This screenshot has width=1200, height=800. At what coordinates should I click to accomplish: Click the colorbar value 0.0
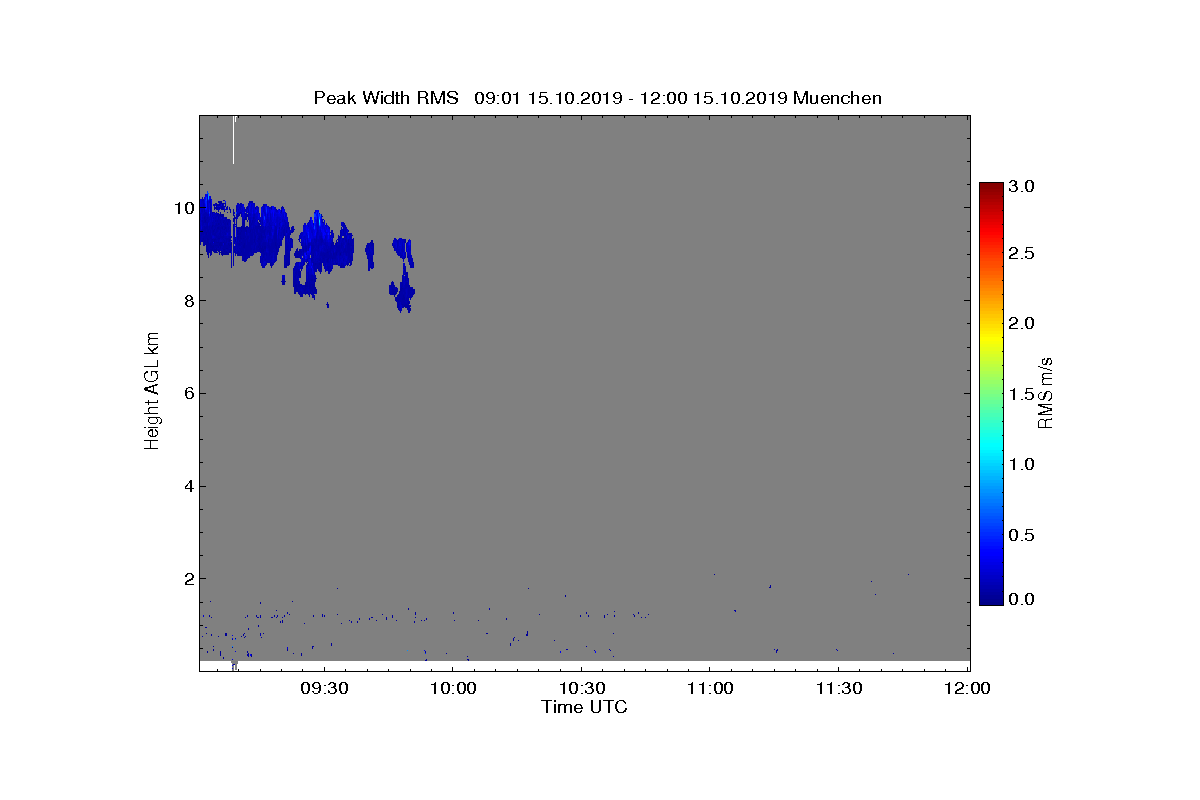click(x=1022, y=599)
